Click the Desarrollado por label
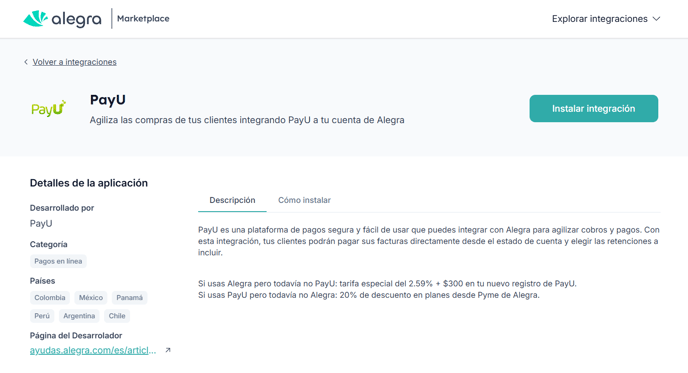The width and height of the screenshot is (688, 373). coord(62,208)
